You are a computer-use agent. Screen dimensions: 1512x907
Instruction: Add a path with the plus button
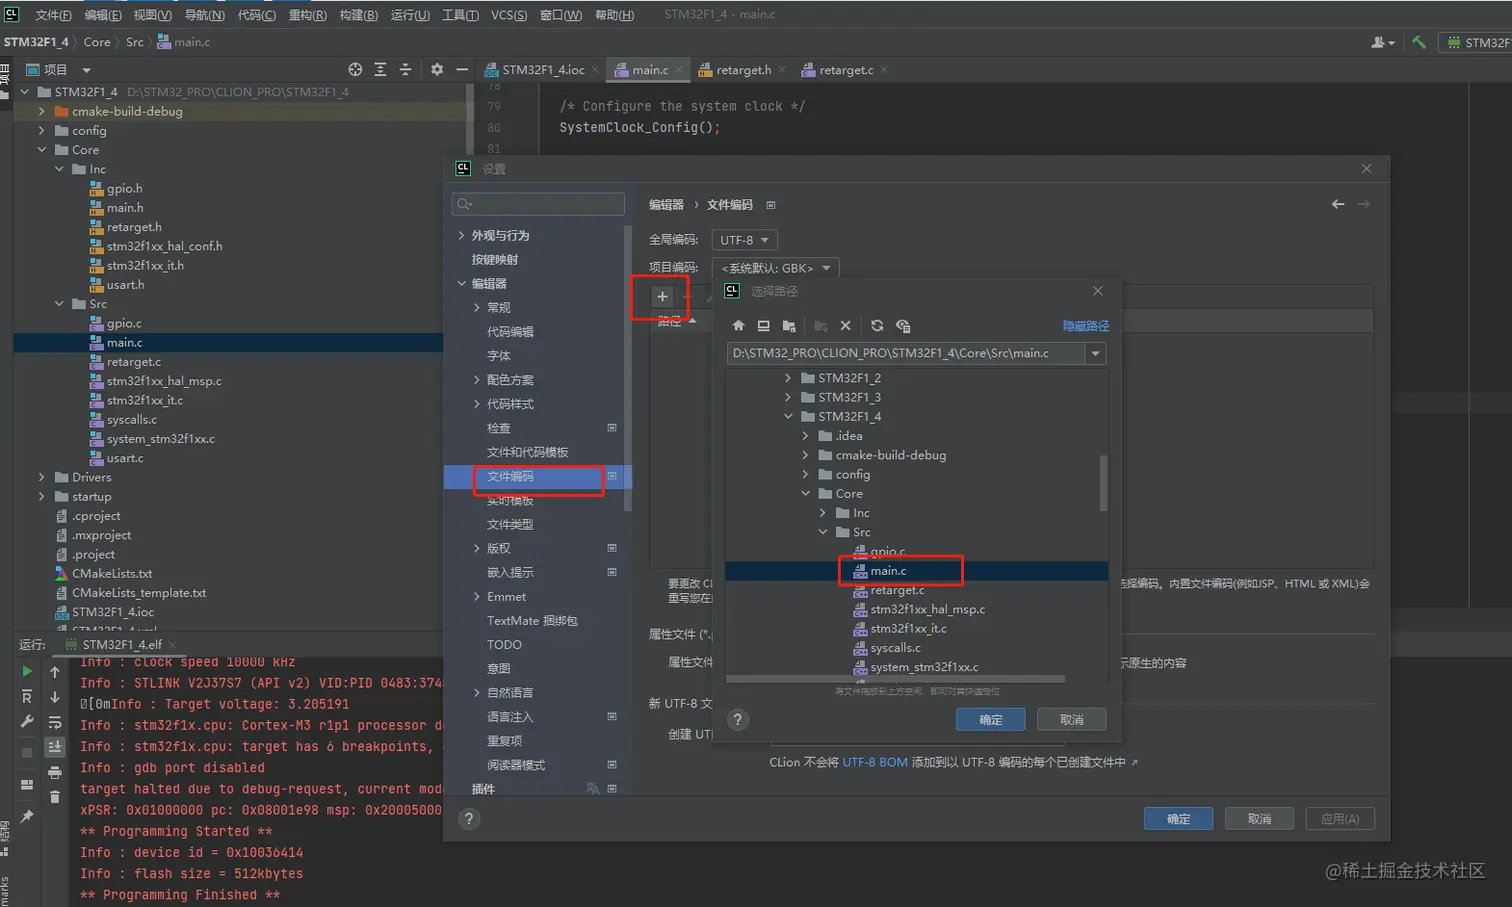(x=662, y=296)
